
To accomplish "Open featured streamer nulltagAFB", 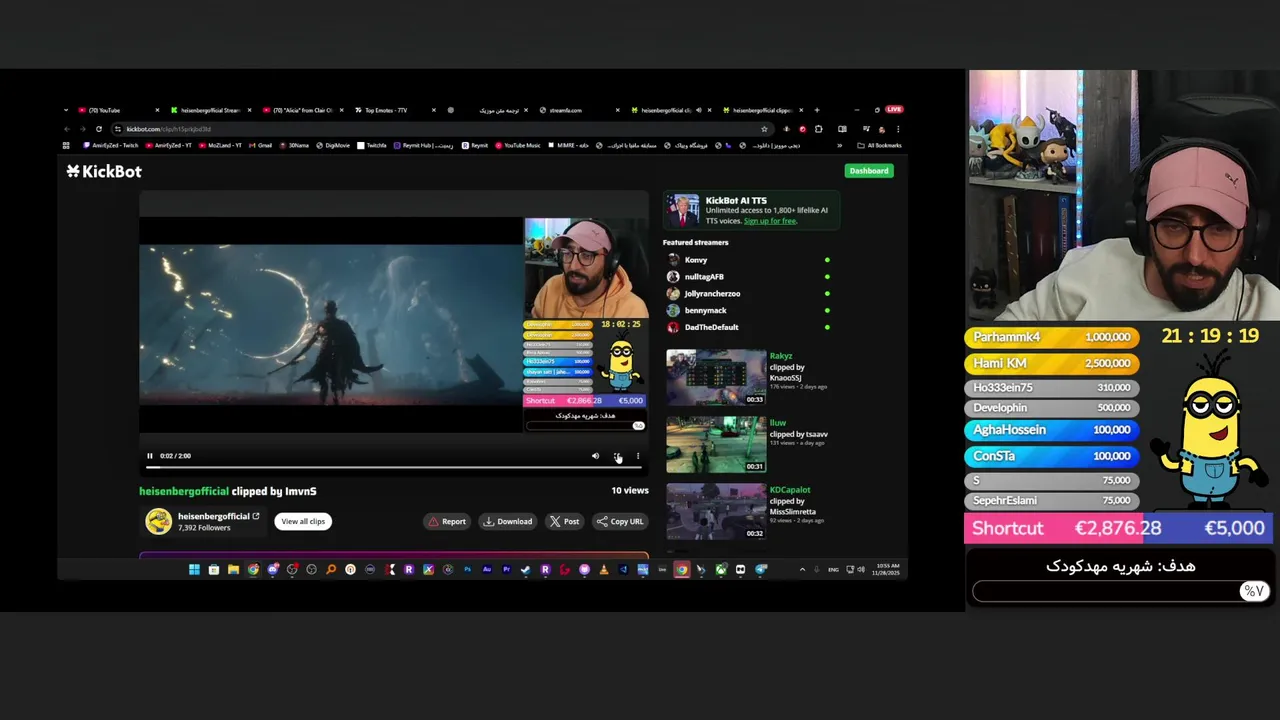I will (x=750, y=277).
